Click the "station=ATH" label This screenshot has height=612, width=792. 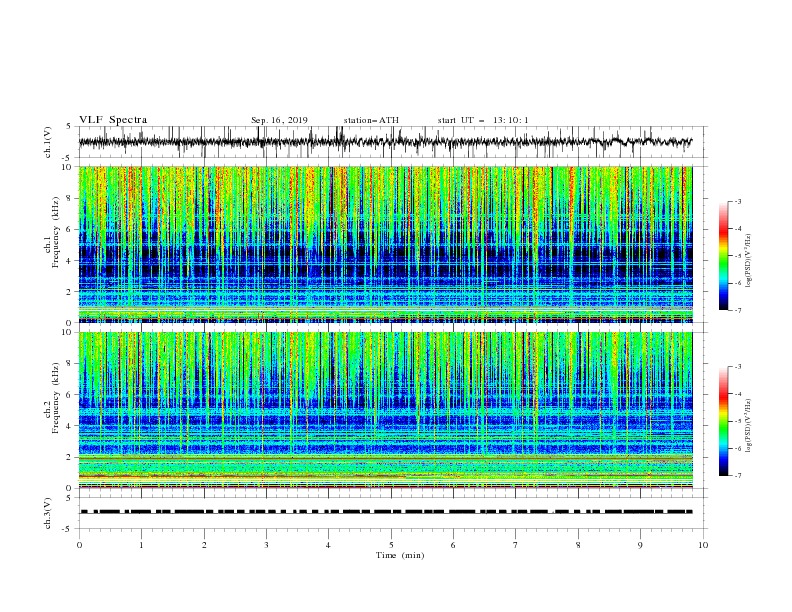tap(371, 120)
